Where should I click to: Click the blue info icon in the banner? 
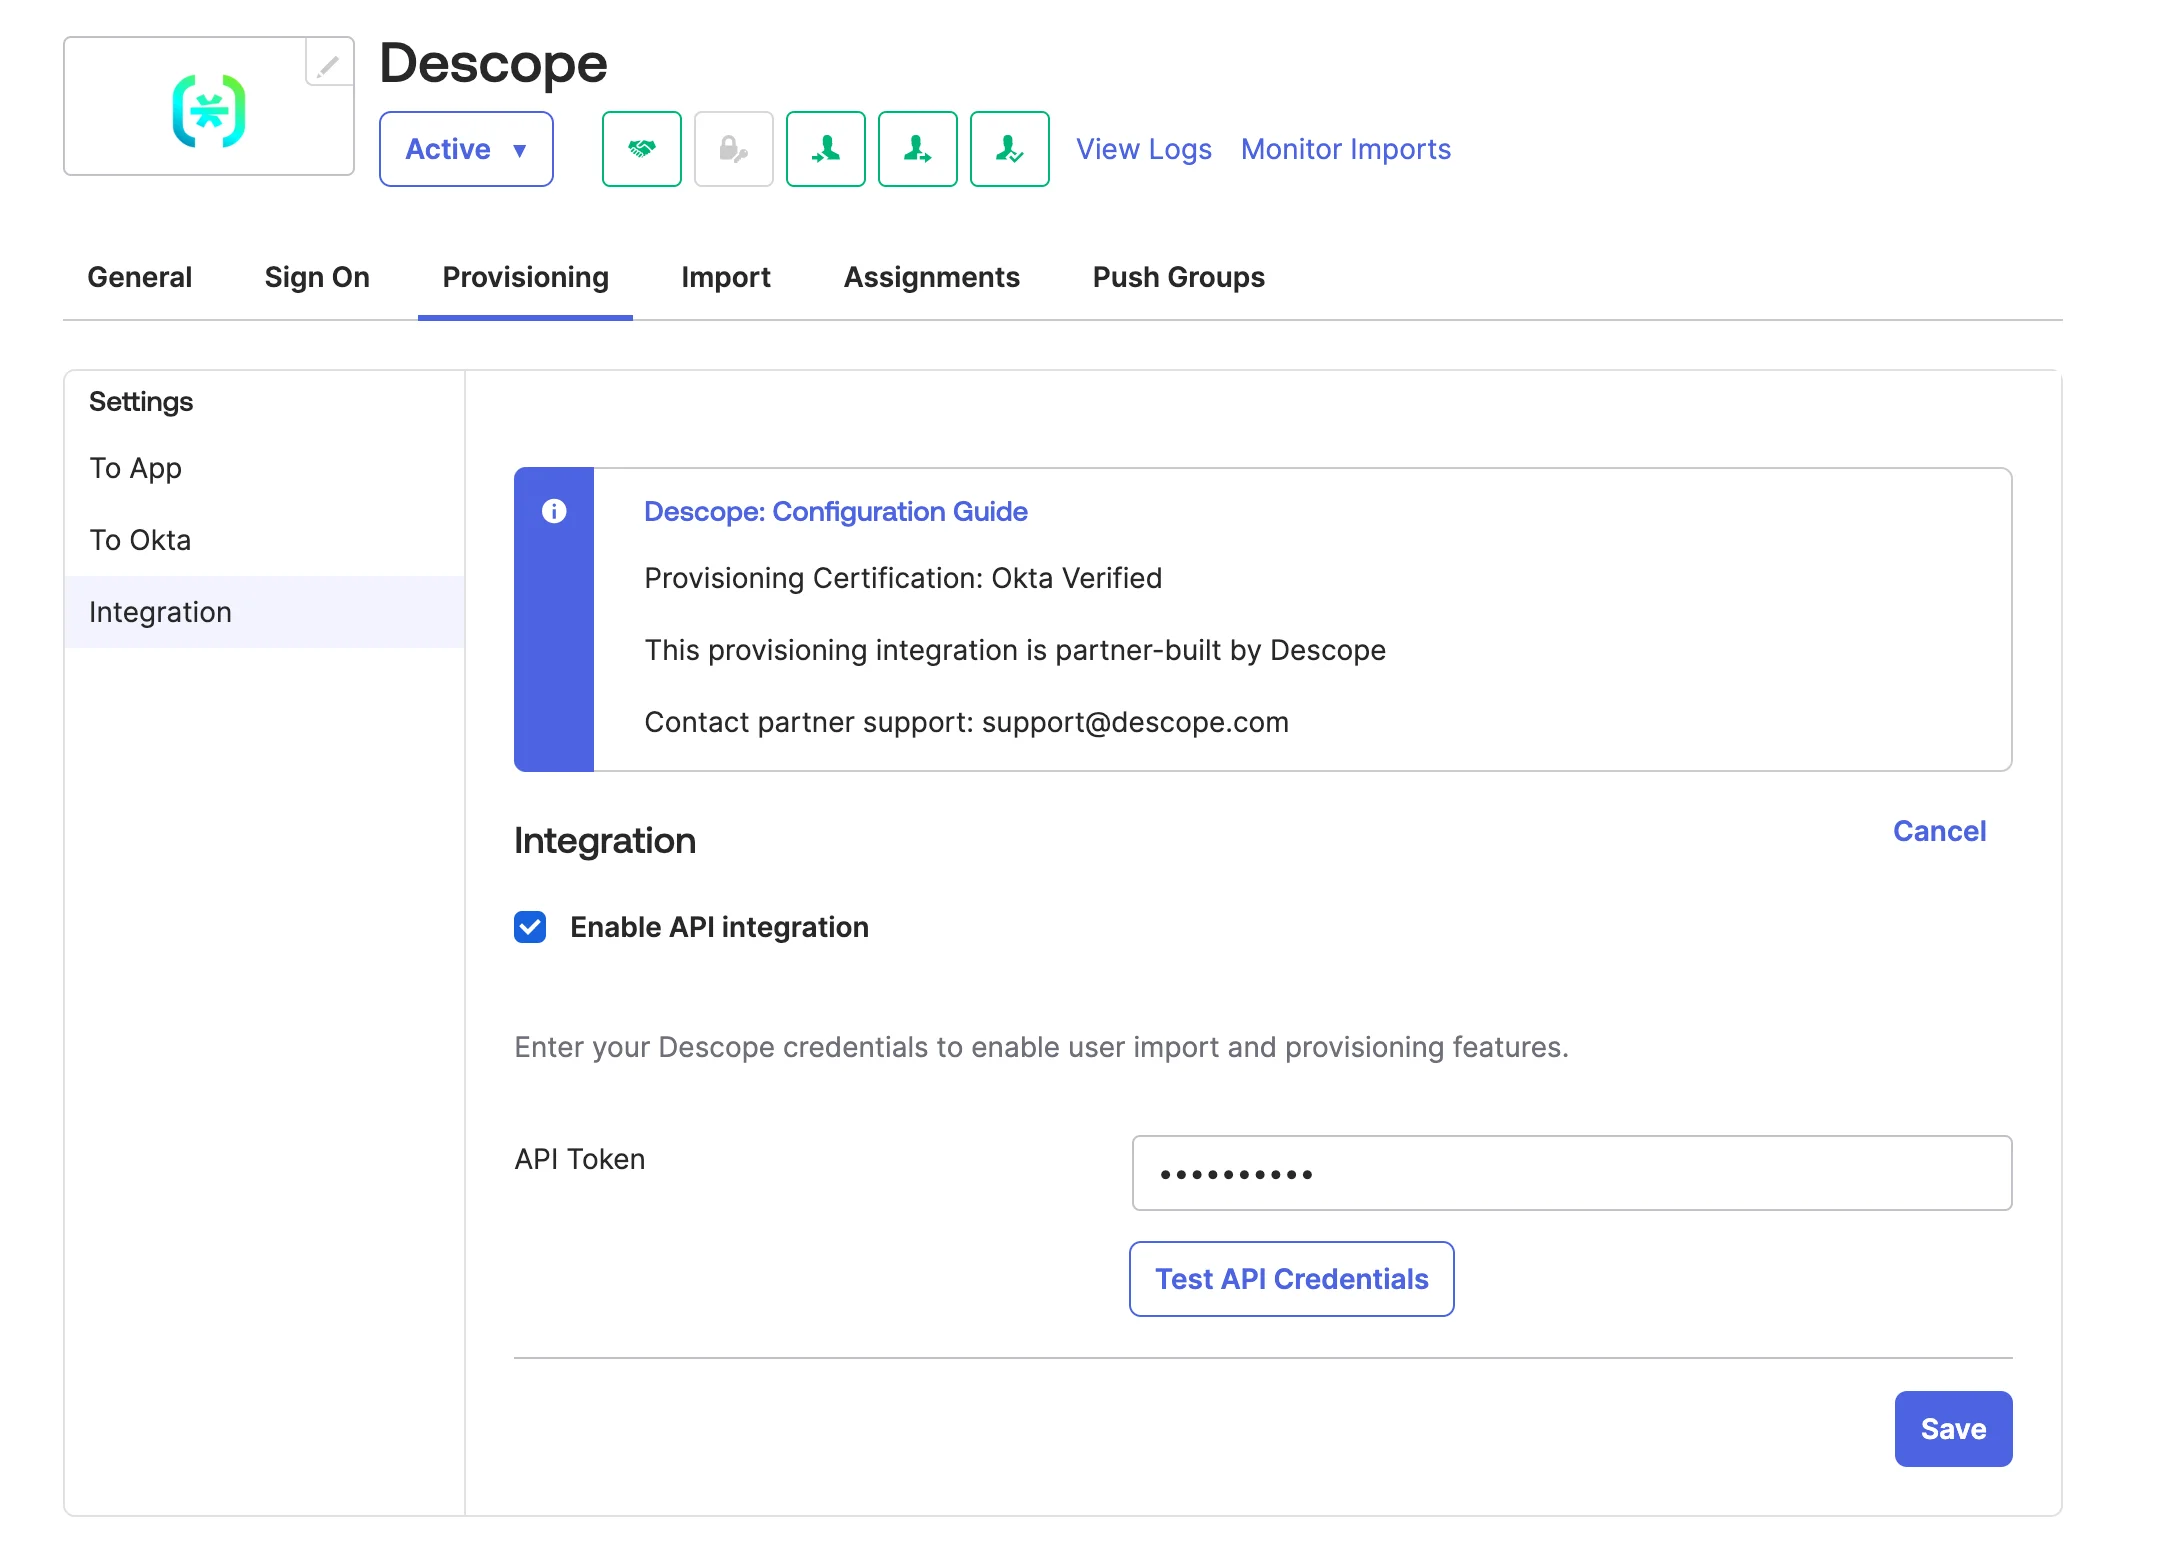[x=553, y=511]
